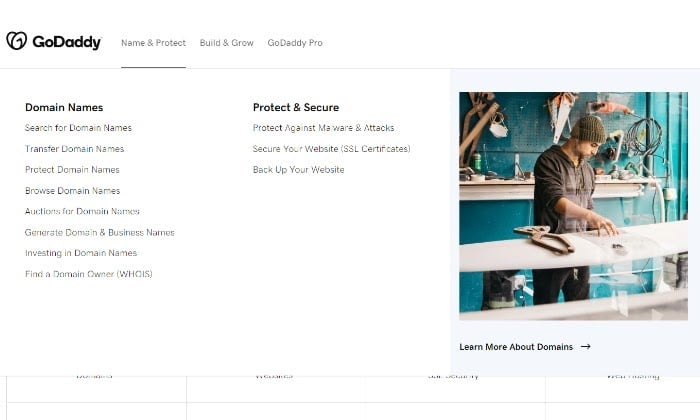Screen dimensions: 700x420
Task: Click the Domain Names section heading
Action: [64, 108]
